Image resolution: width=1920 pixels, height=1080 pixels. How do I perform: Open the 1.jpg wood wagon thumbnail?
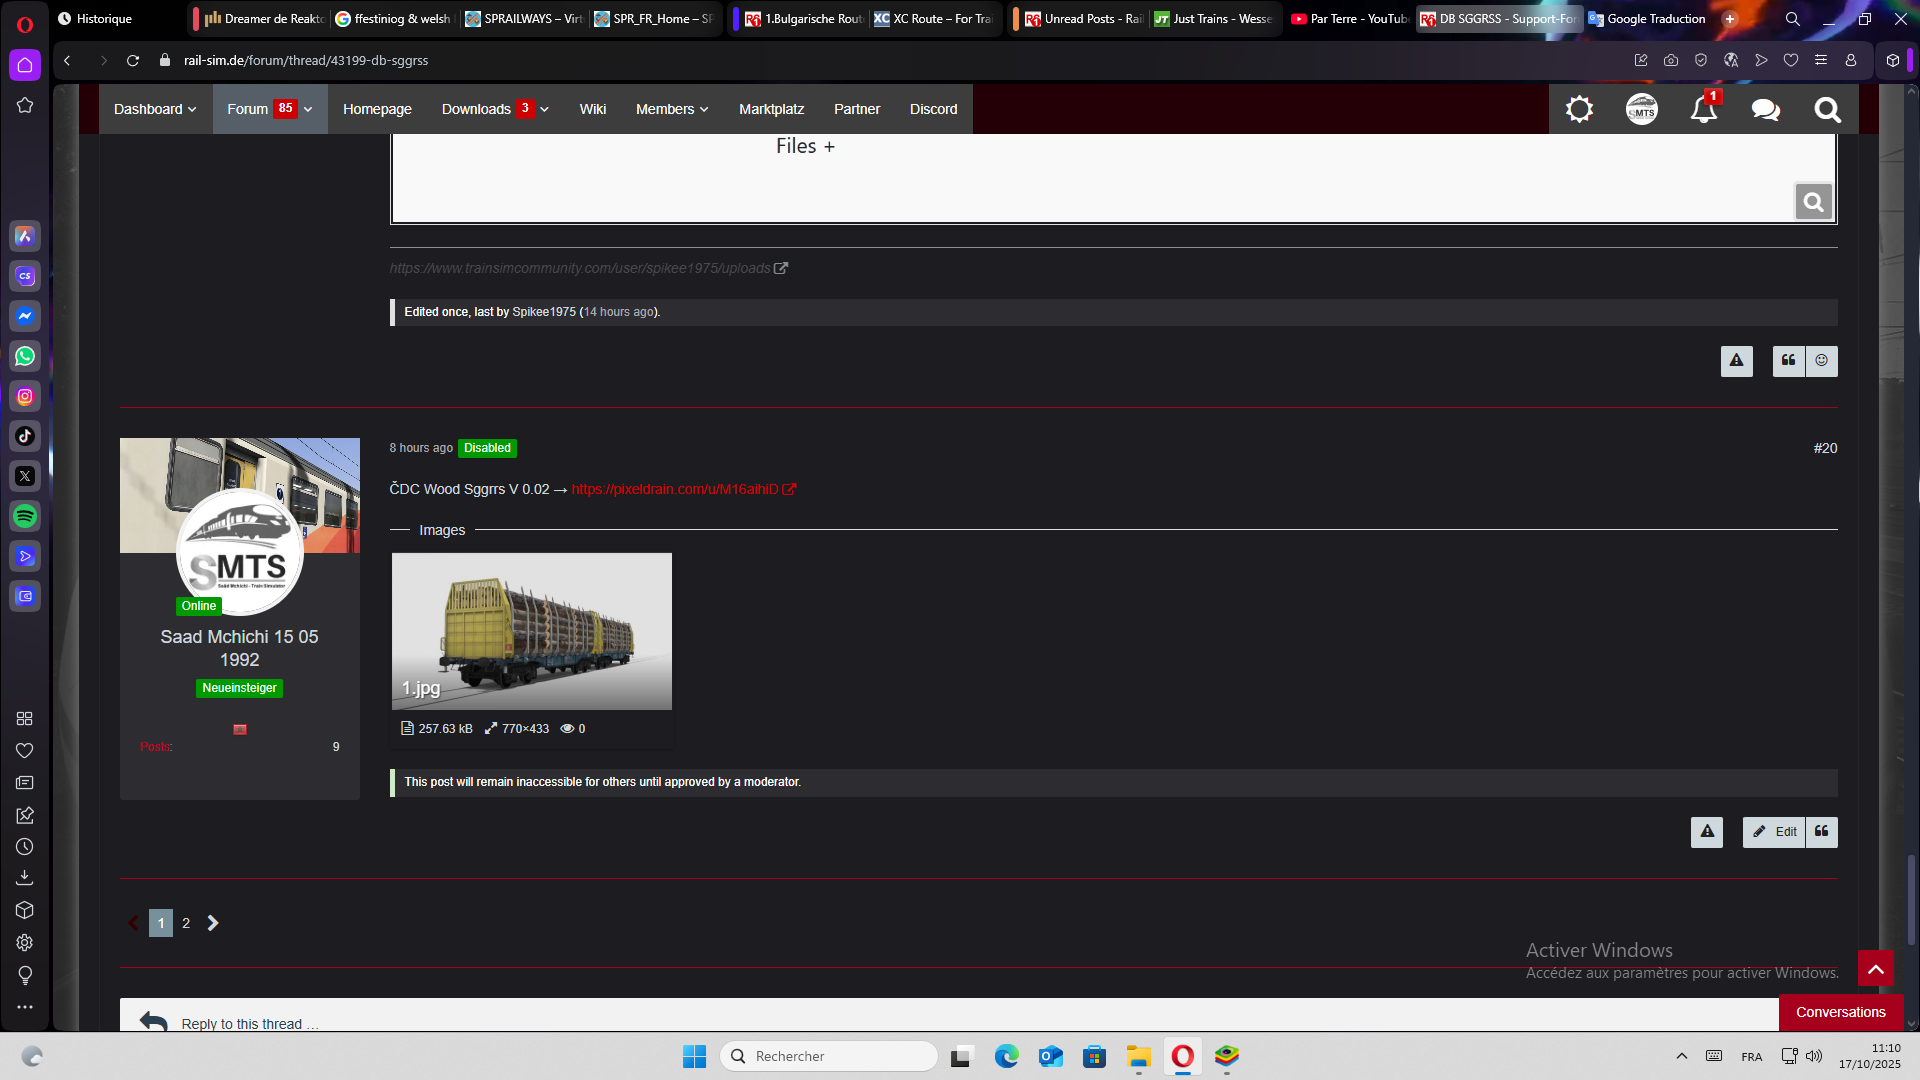coord(531,631)
